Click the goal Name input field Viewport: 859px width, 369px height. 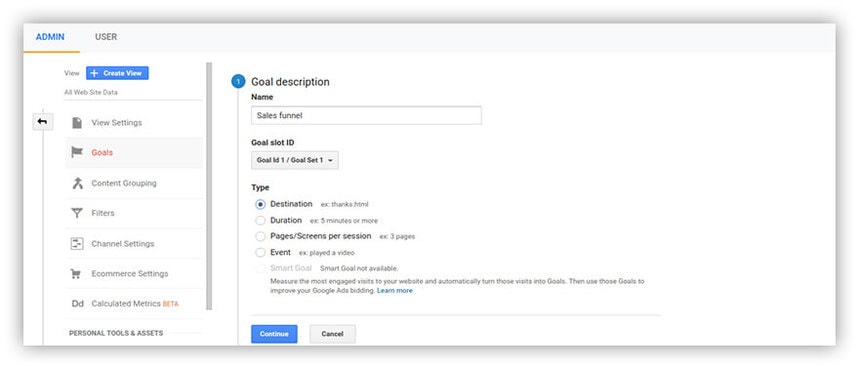[x=366, y=116]
